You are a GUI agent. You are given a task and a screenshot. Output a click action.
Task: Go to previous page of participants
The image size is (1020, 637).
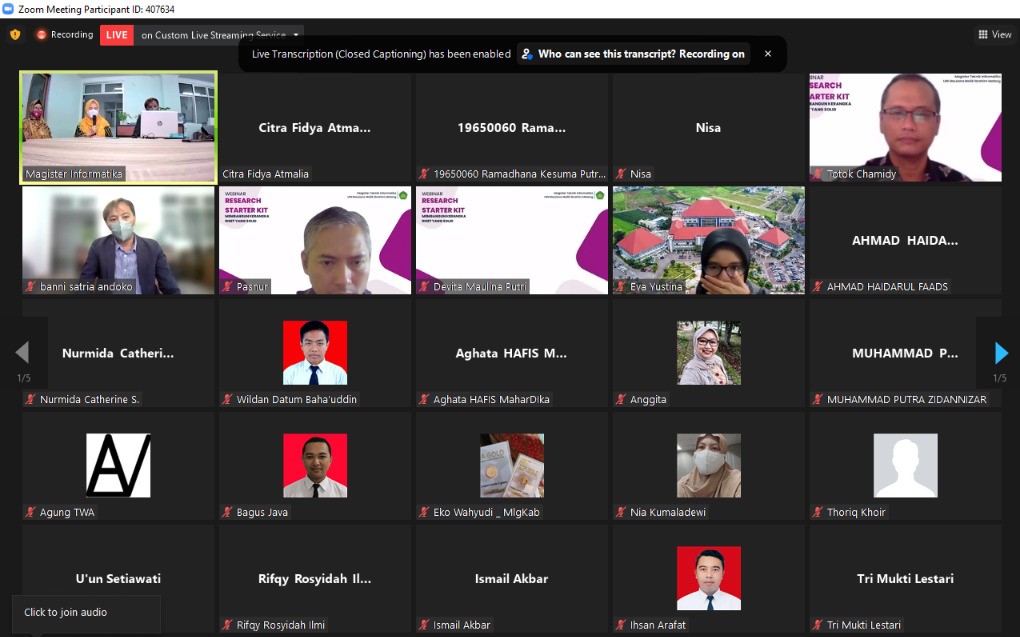(21, 353)
